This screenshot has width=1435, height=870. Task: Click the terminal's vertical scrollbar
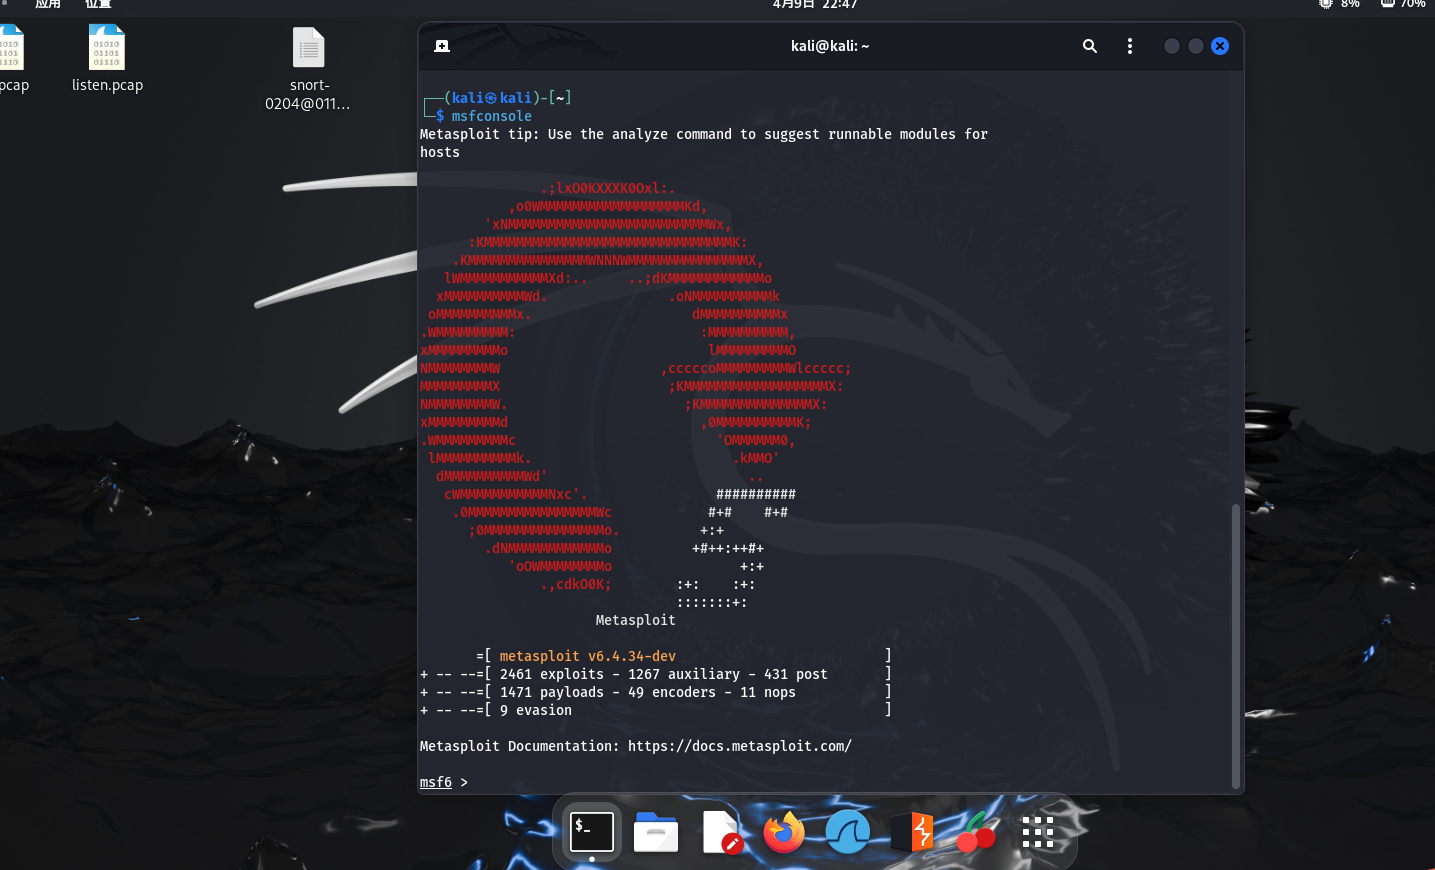[x=1236, y=646]
